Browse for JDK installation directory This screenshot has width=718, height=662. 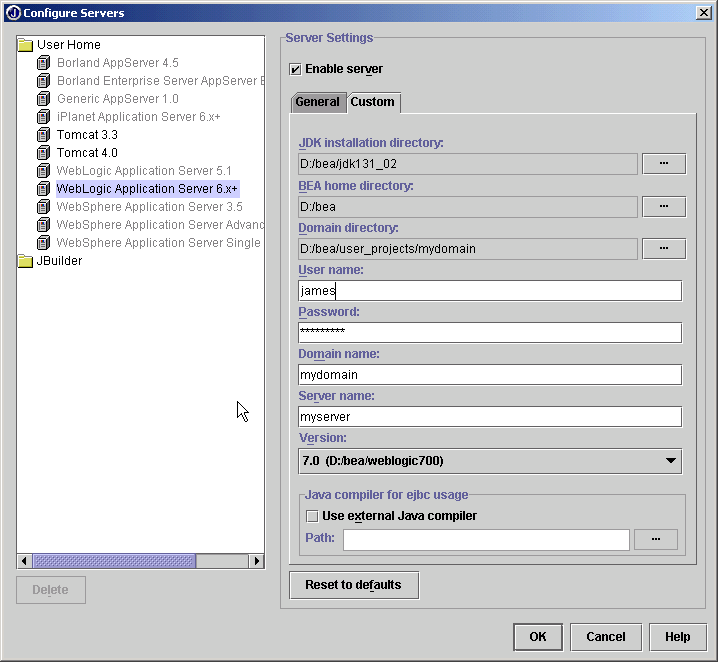[x=664, y=163]
